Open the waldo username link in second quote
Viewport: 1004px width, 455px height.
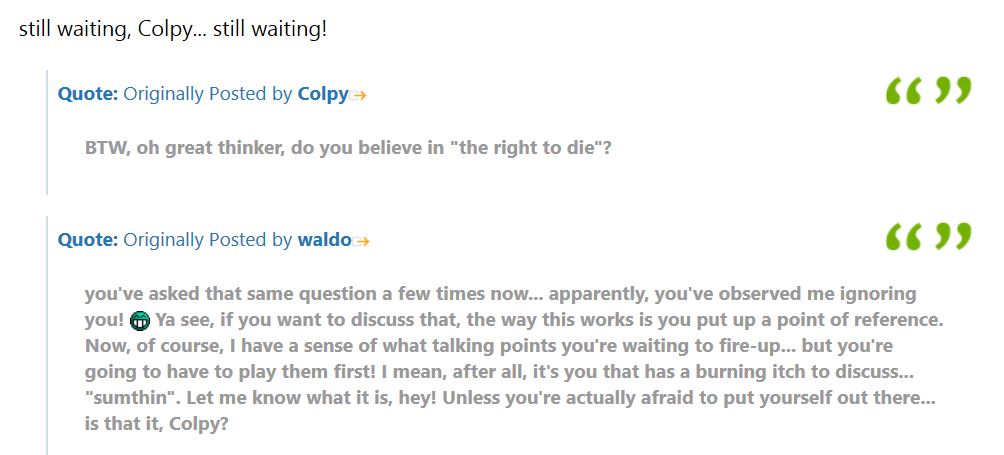324,240
